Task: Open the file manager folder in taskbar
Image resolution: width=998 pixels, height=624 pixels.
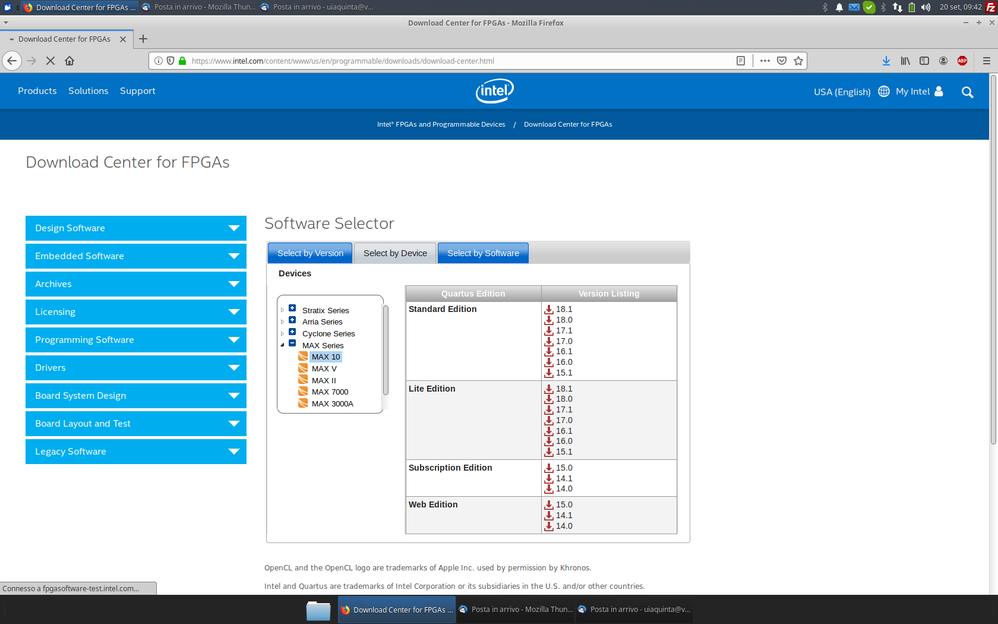Action: point(318,610)
